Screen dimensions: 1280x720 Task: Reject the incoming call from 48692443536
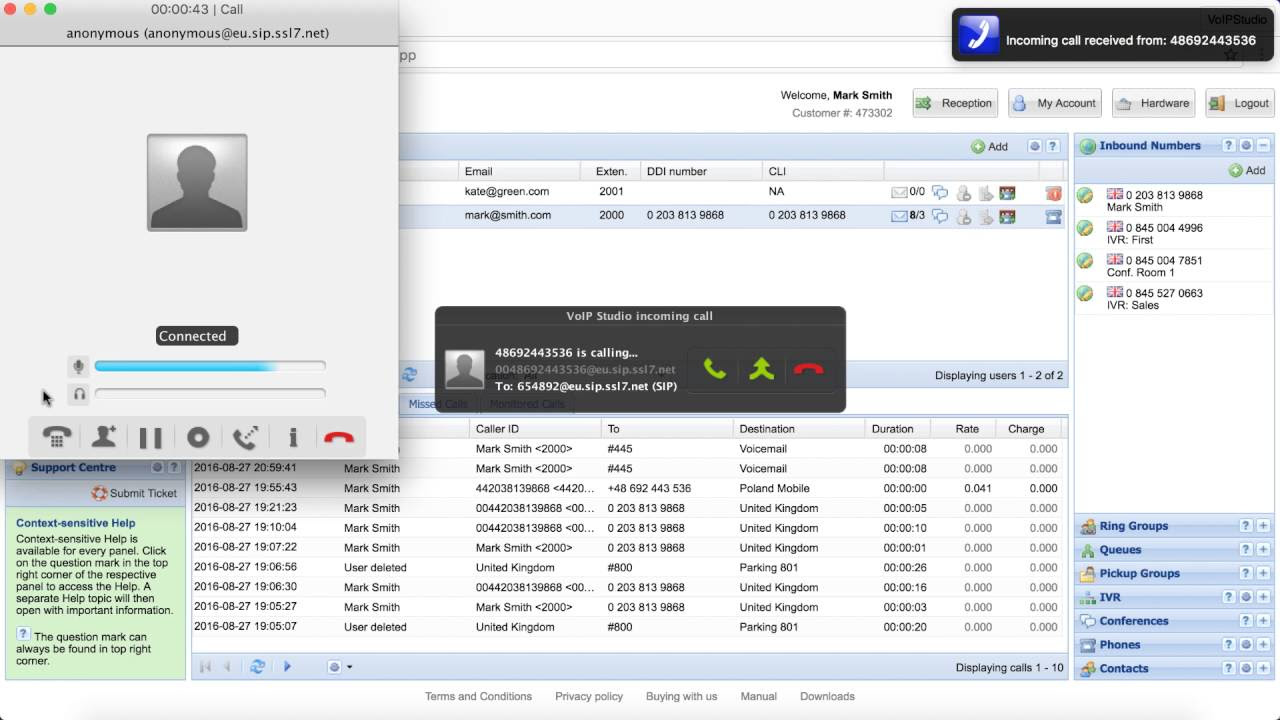coord(808,369)
